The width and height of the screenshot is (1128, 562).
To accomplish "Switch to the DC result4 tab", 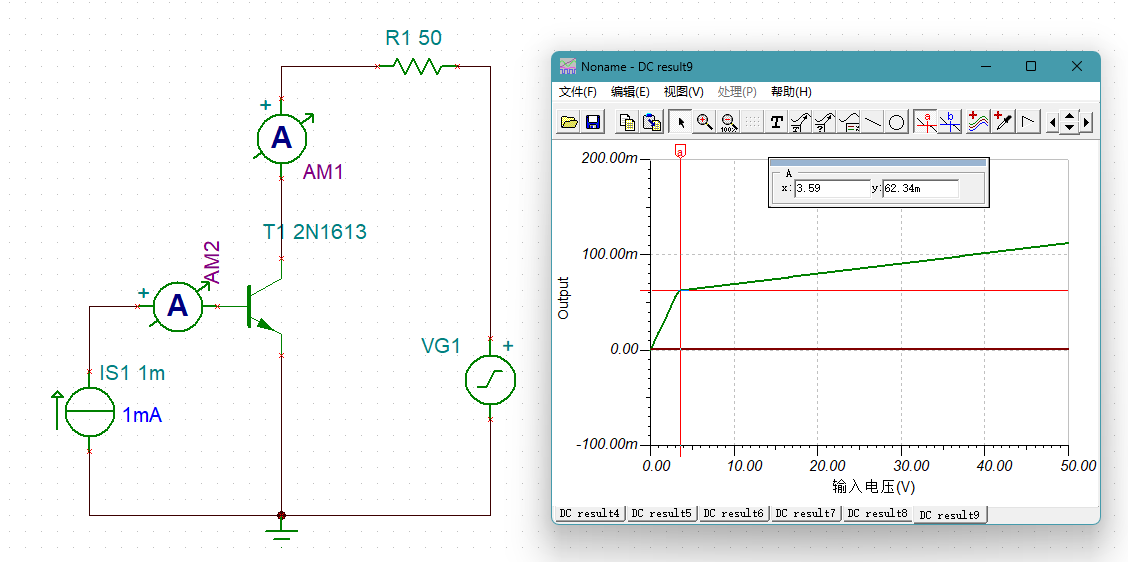I will click(589, 513).
